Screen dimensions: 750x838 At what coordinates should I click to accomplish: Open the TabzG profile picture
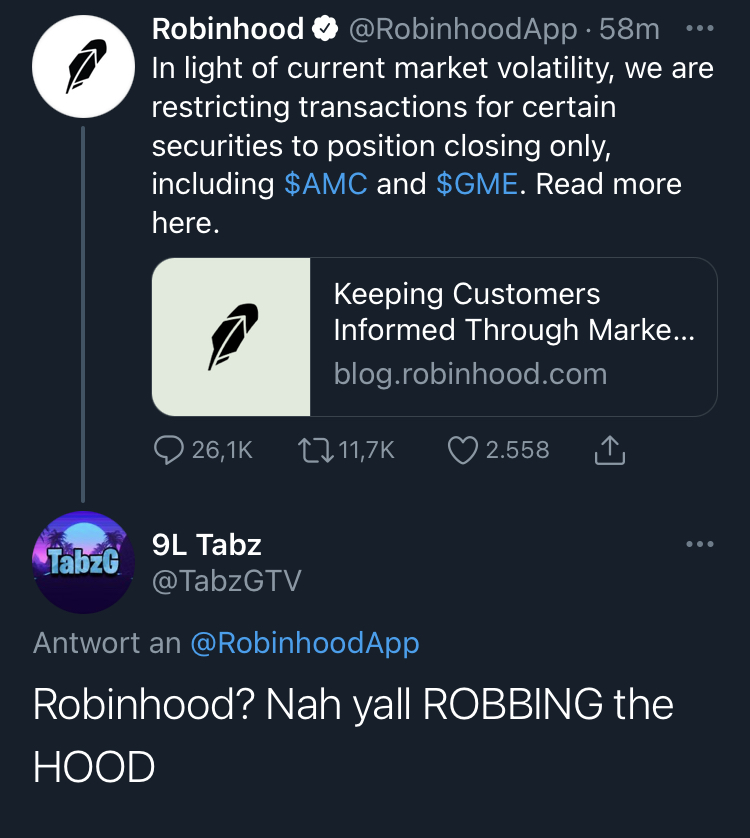83,562
